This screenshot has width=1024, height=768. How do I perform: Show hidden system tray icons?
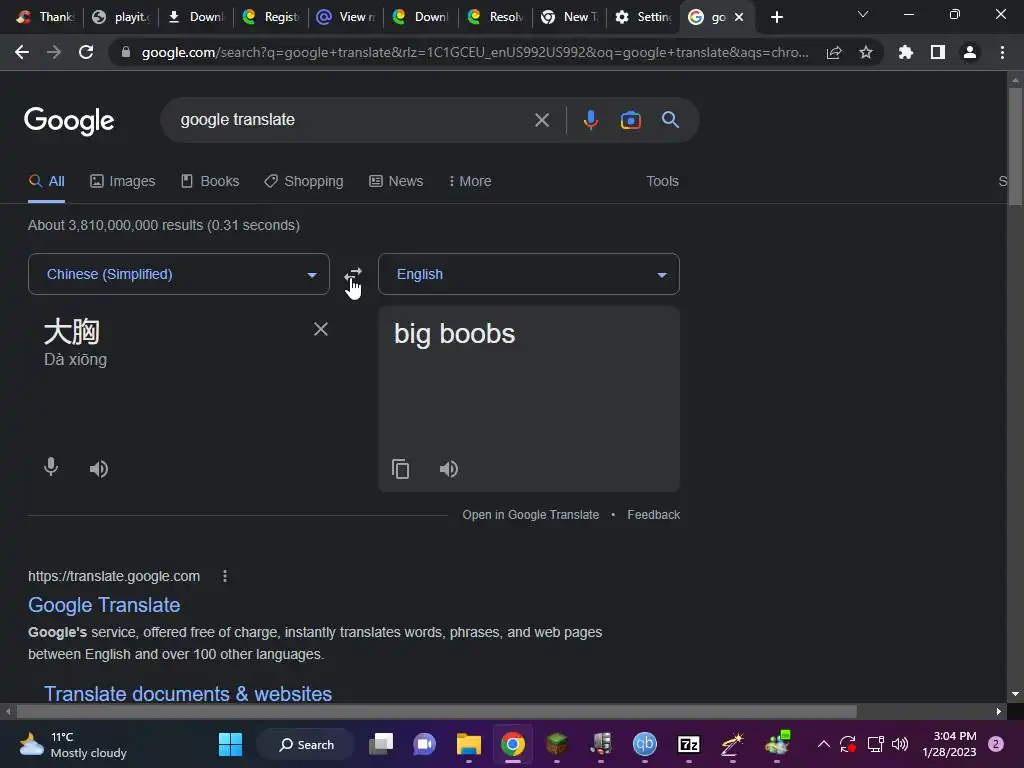[x=824, y=744]
